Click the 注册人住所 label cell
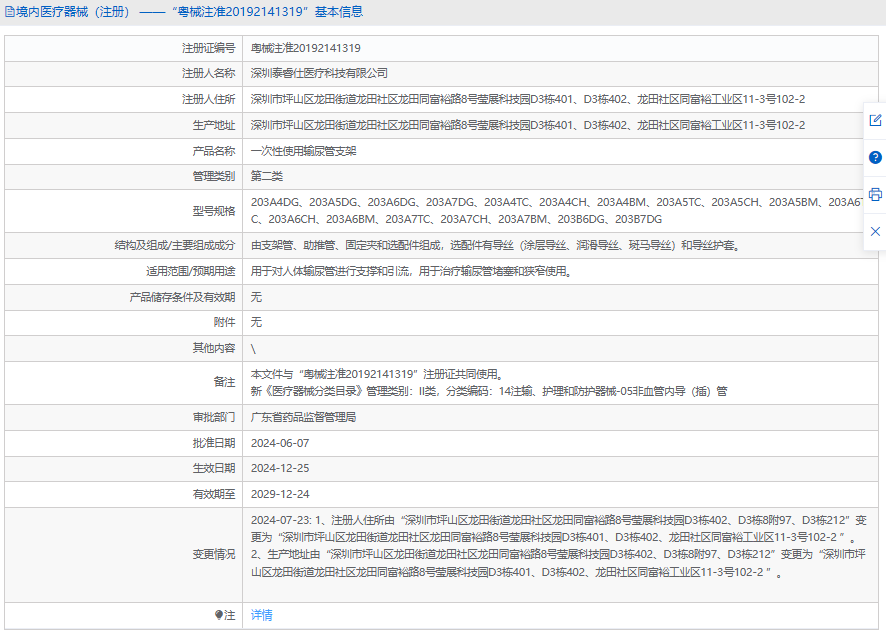Image resolution: width=886 pixels, height=634 pixels. click(124, 99)
